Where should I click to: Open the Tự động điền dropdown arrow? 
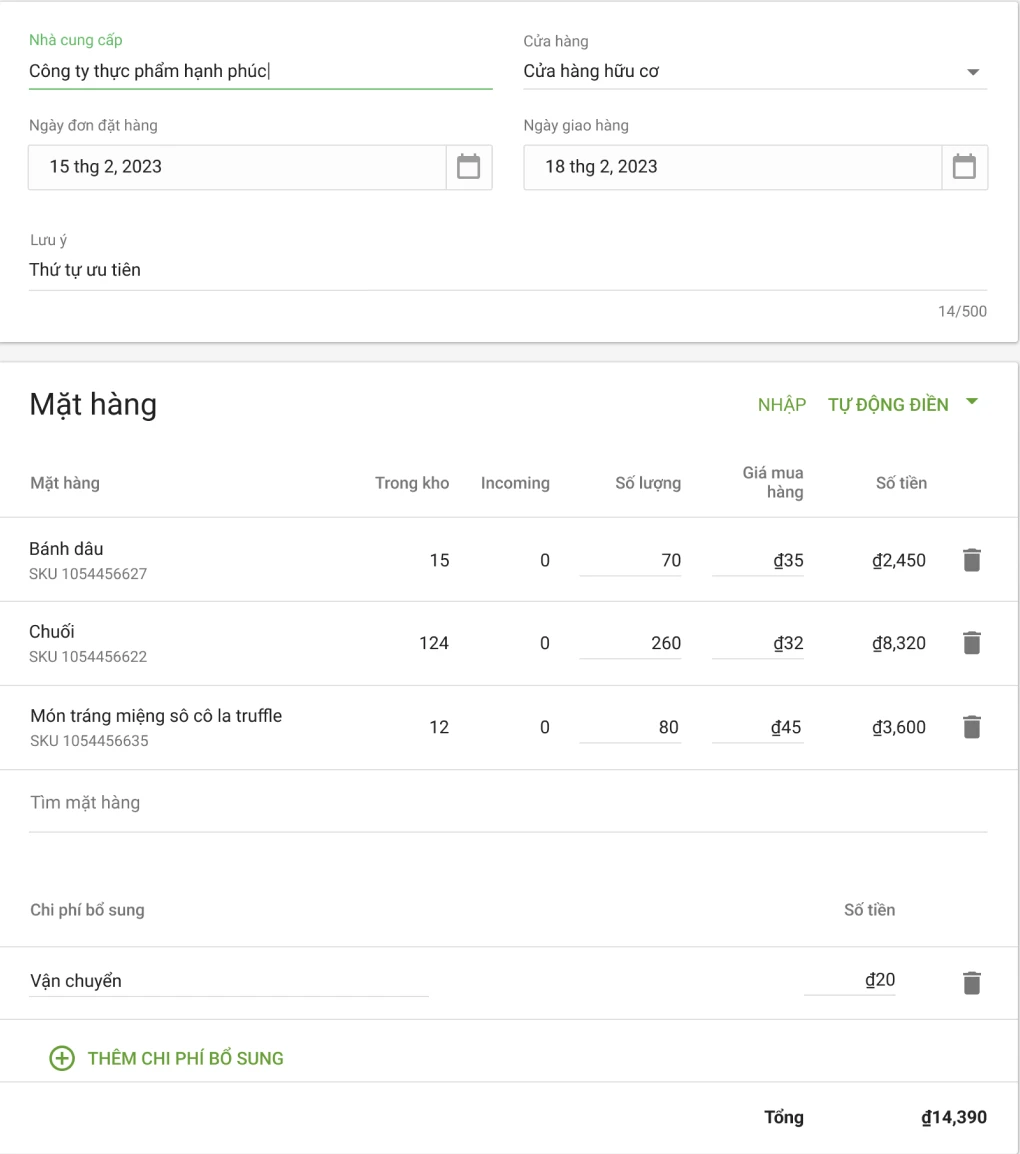[x=970, y=403]
